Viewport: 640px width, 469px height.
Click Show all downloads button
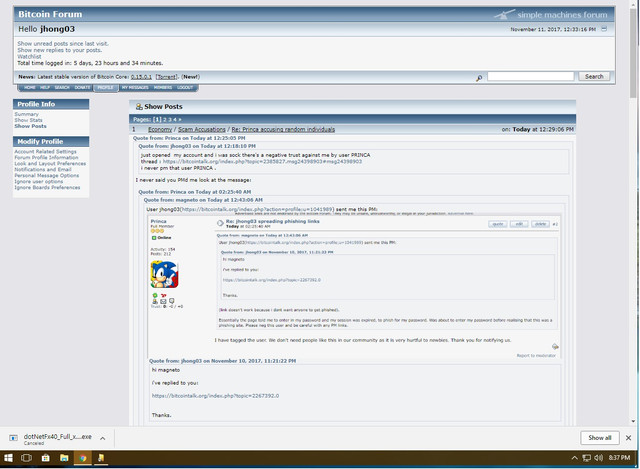coord(600,438)
